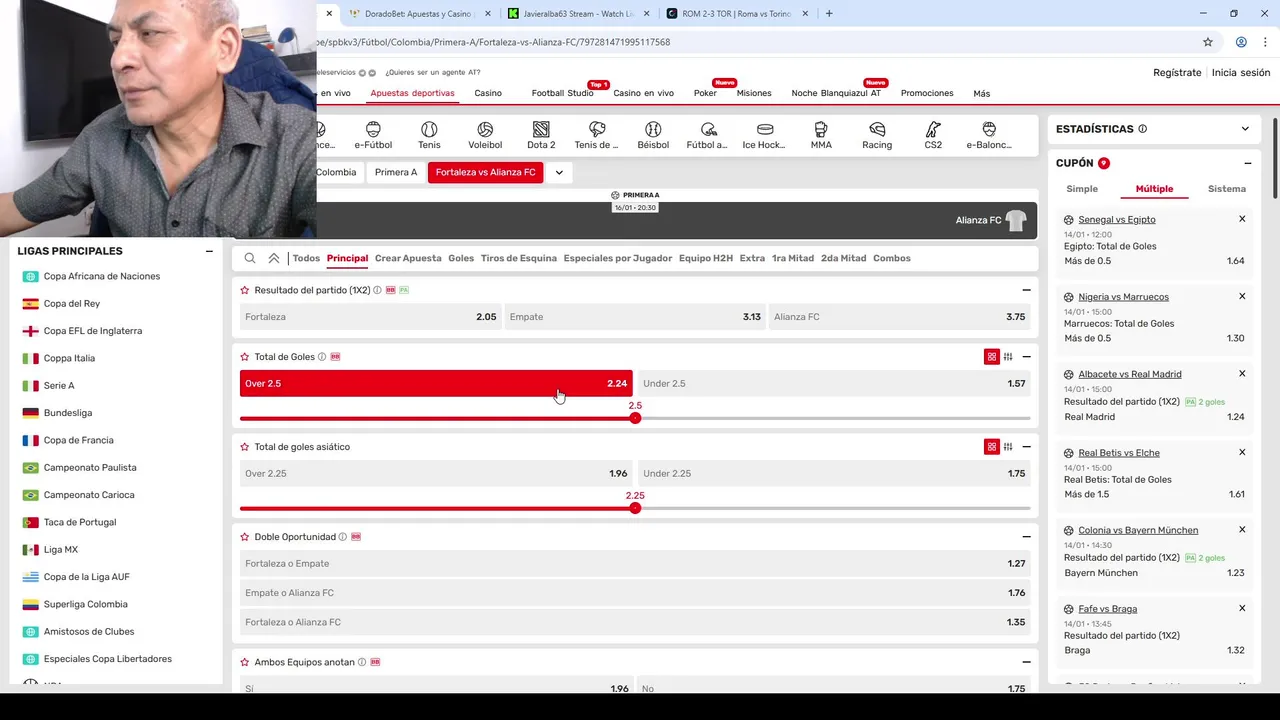Select the Tenis sport icon
This screenshot has width=1280, height=720.
429,135
